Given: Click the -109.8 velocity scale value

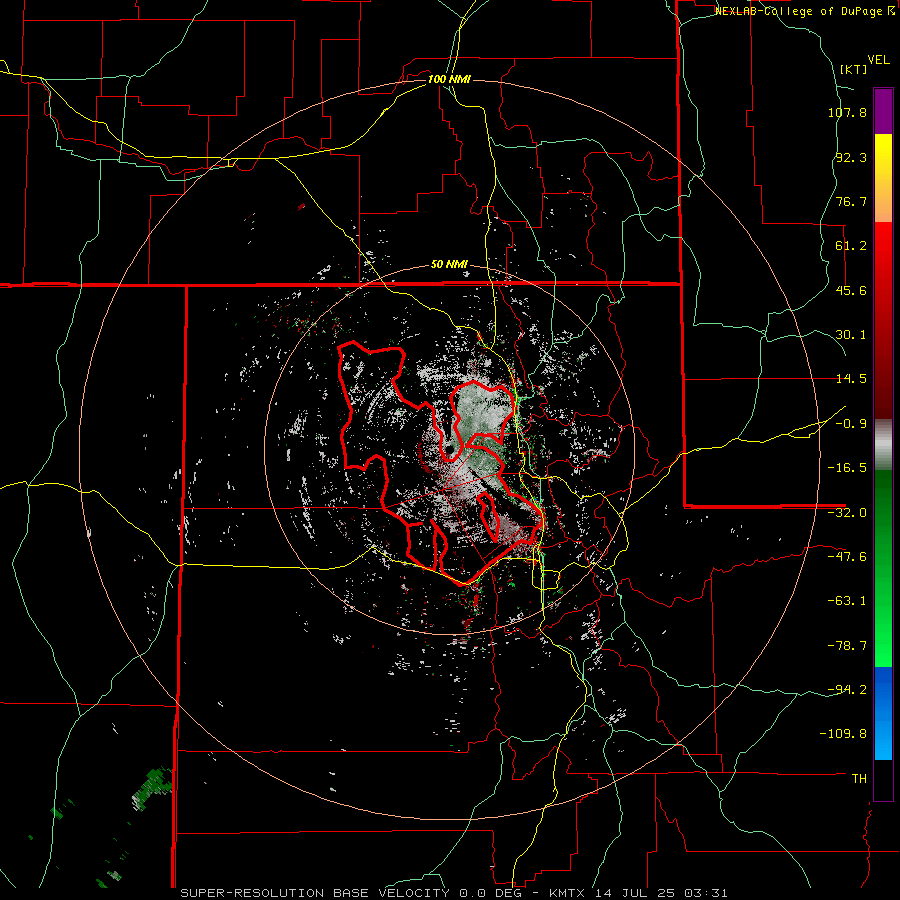Looking at the screenshot, I should 843,734.
